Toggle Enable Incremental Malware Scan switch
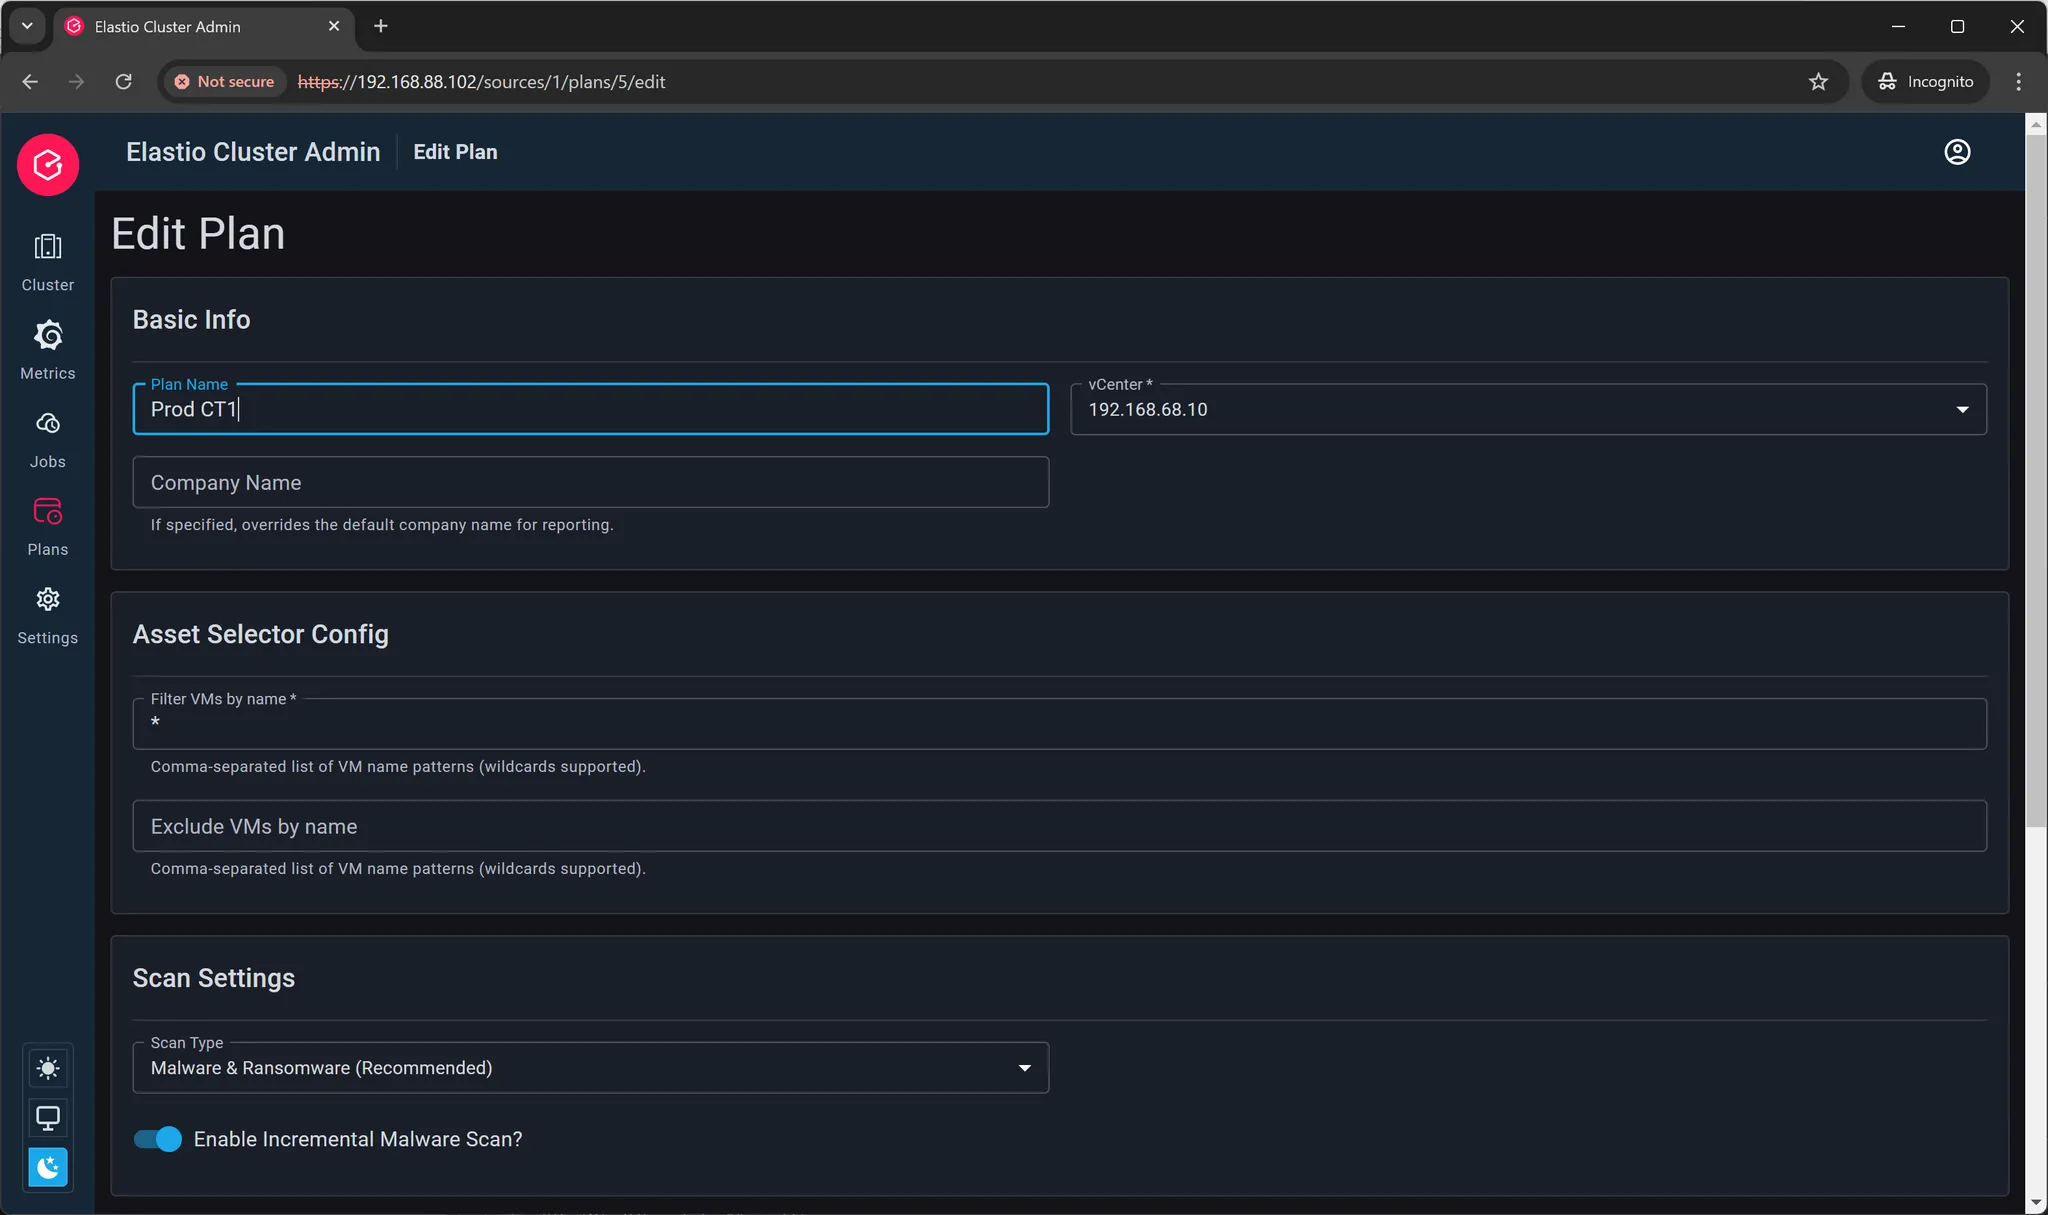This screenshot has height=1215, width=2048. pyautogui.click(x=158, y=1139)
